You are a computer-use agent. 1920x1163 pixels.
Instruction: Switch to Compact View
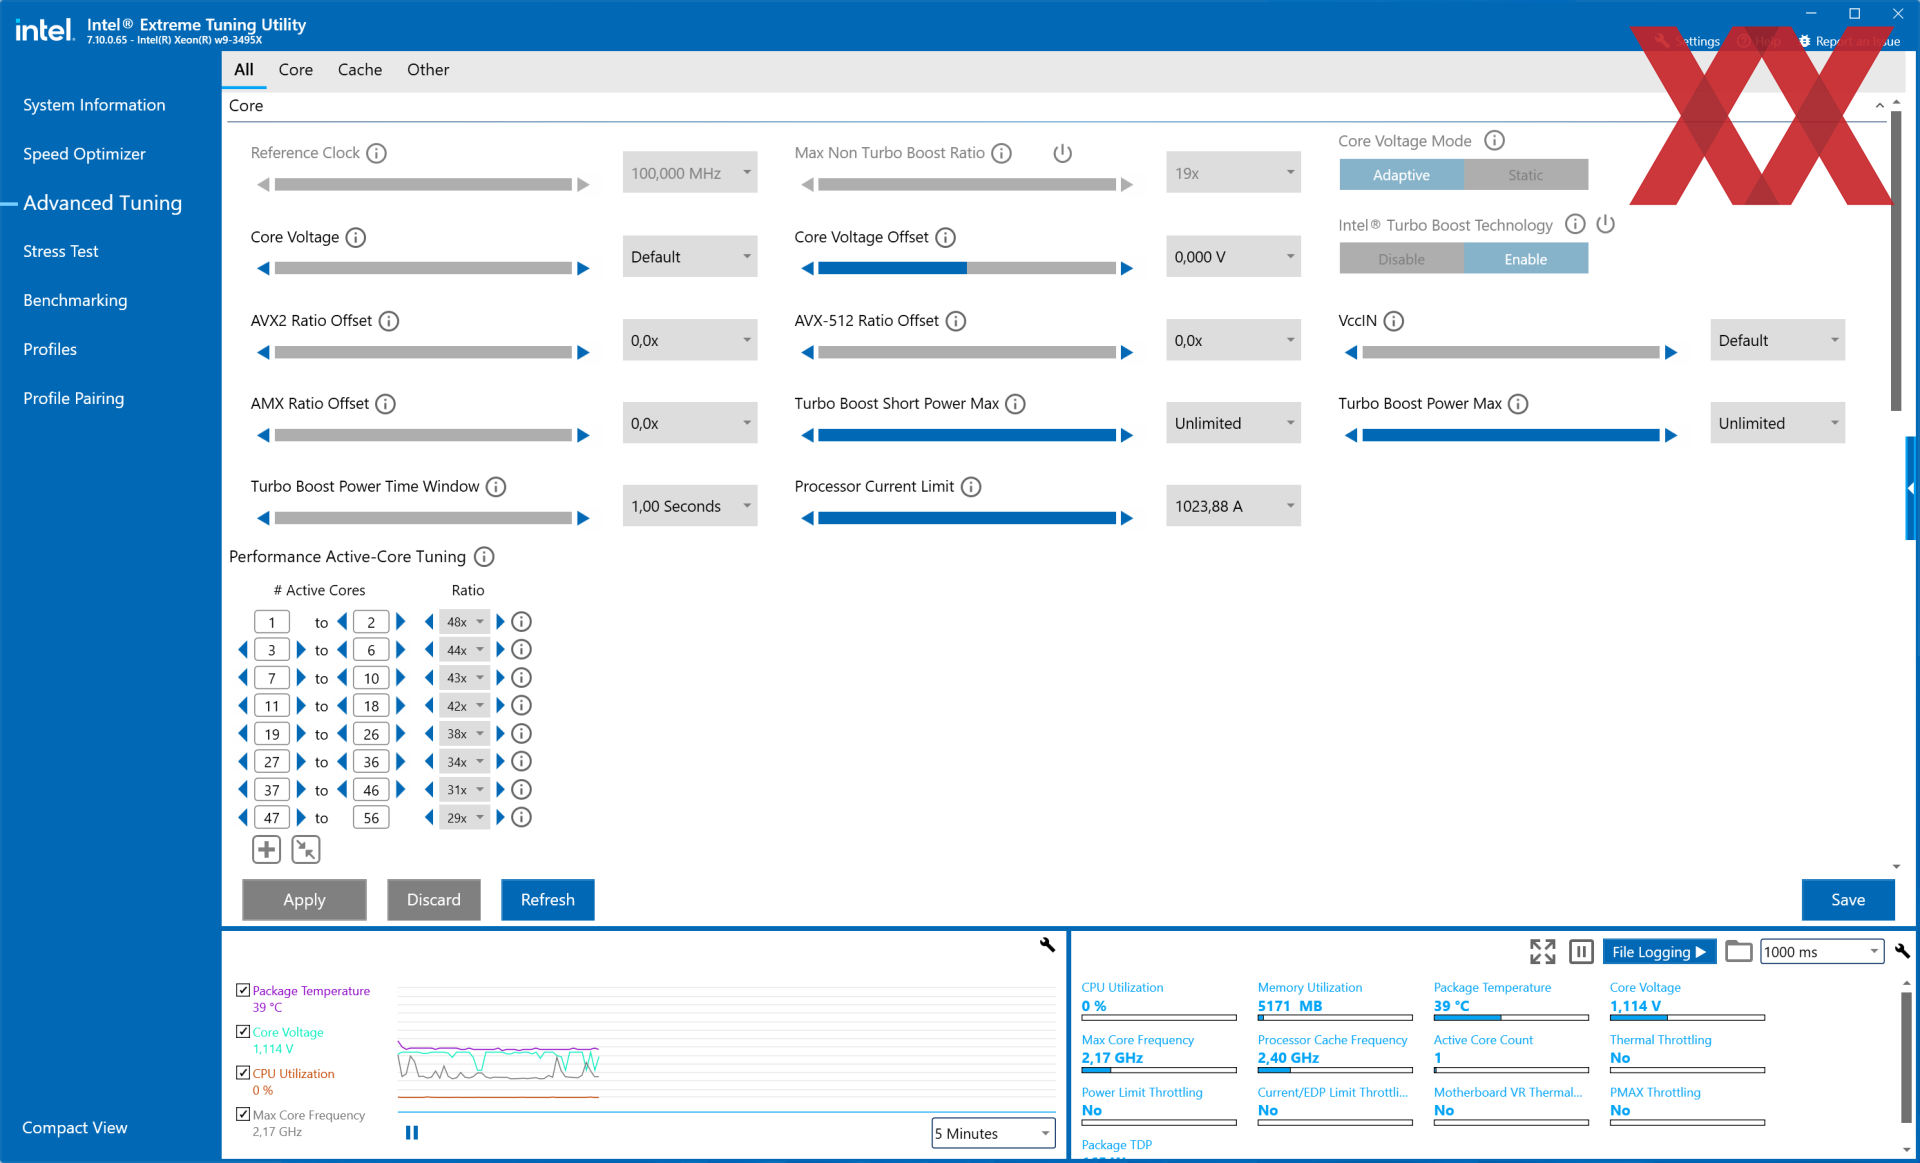[75, 1128]
